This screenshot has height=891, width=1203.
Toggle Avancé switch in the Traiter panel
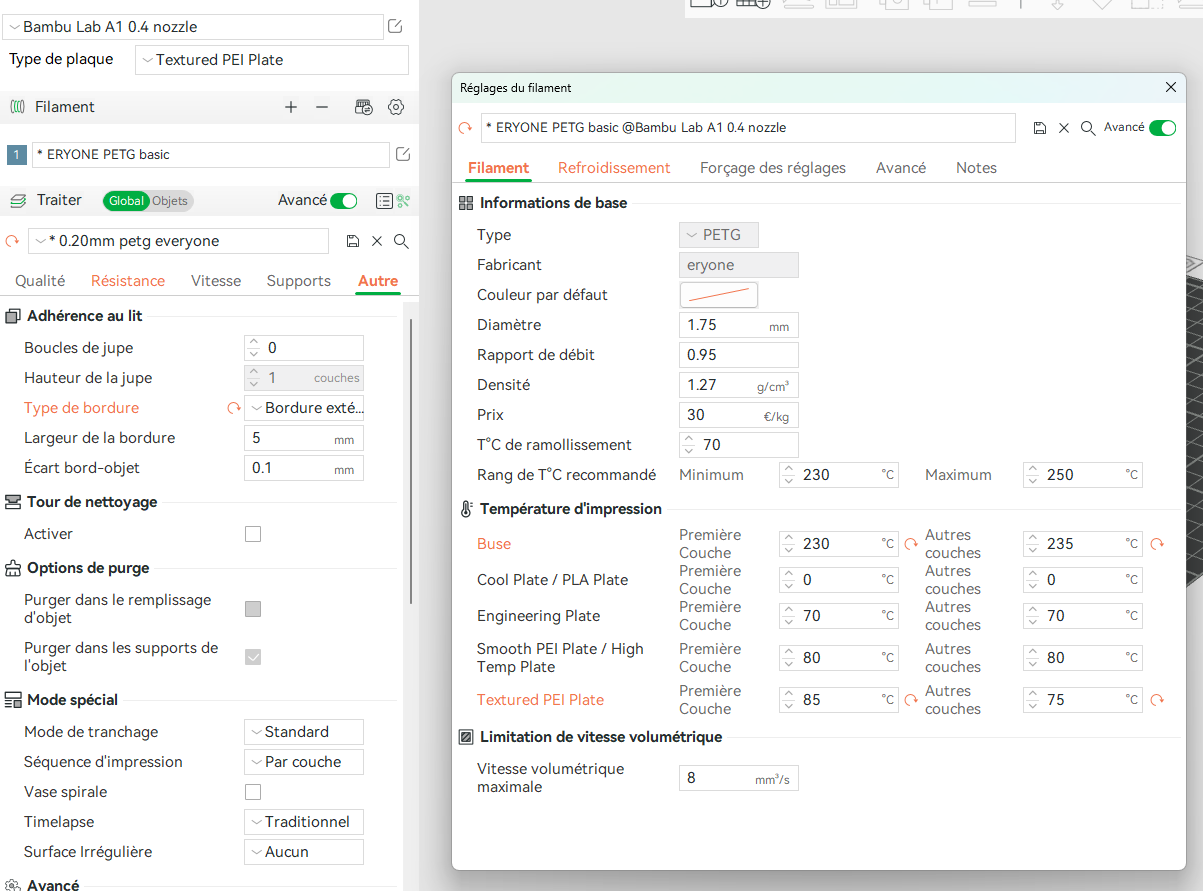click(x=344, y=201)
